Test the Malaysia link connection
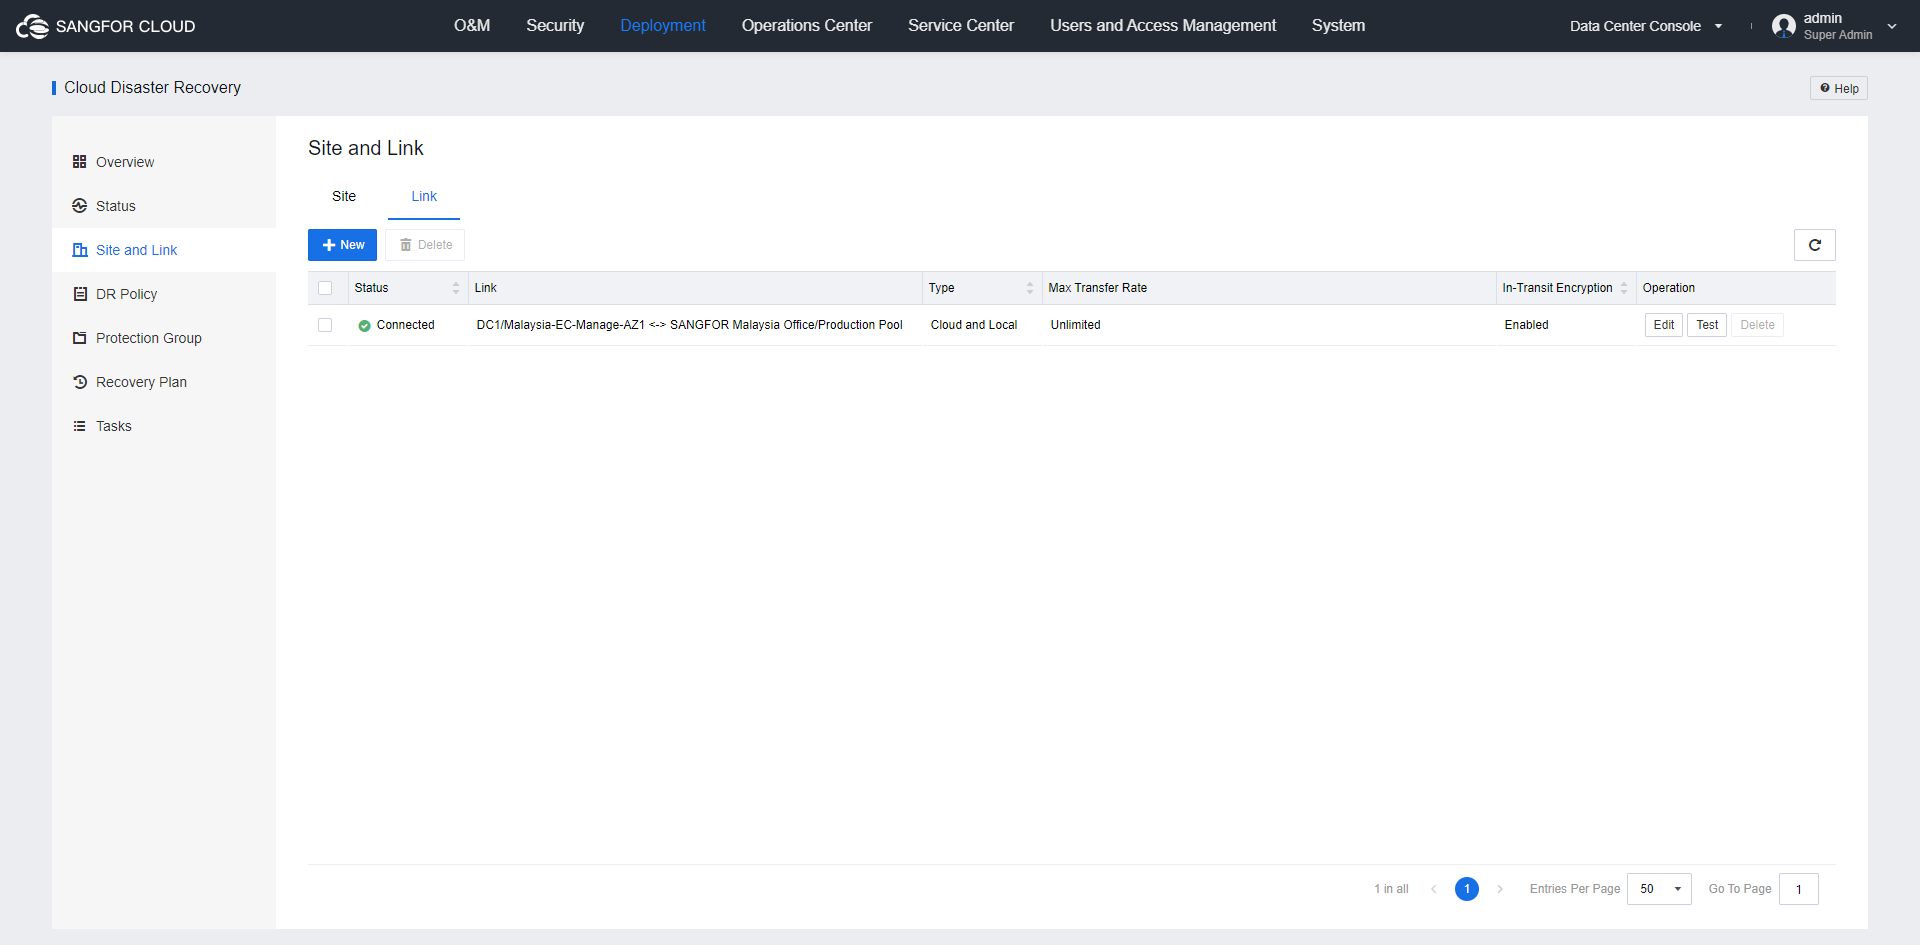This screenshot has width=1920, height=945. tap(1707, 325)
